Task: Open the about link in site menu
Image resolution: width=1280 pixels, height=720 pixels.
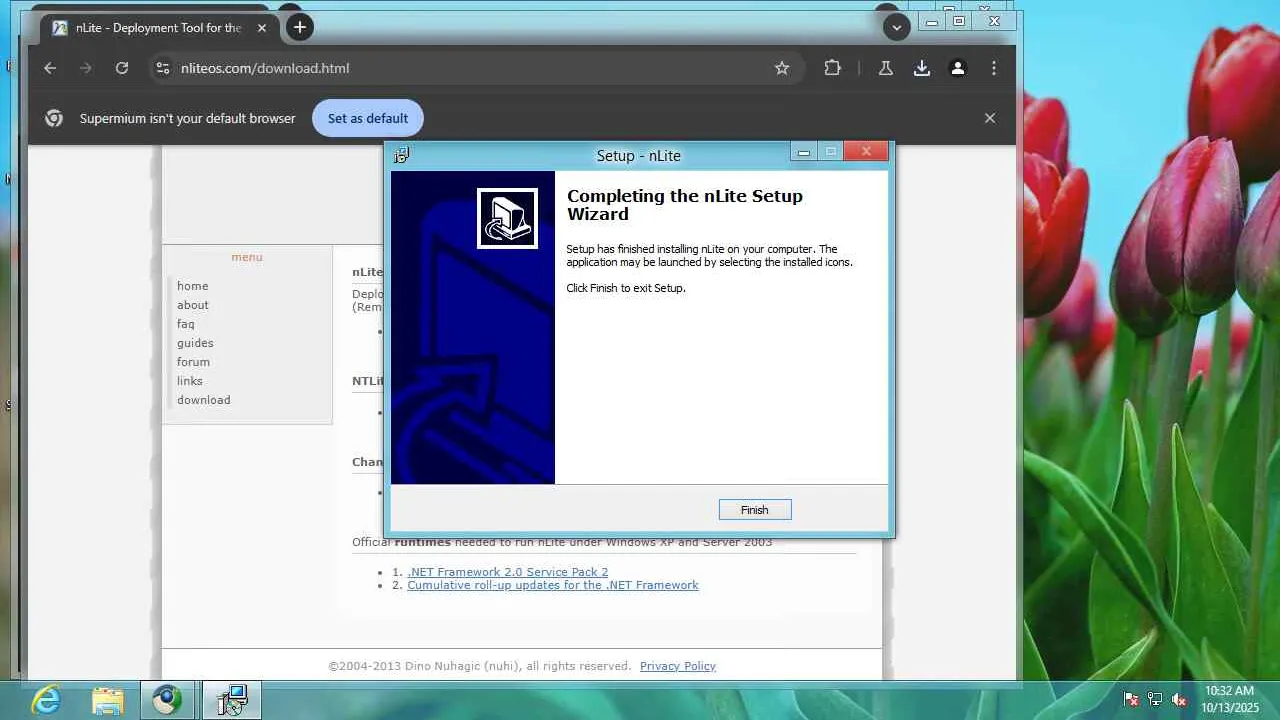Action: pos(193,305)
